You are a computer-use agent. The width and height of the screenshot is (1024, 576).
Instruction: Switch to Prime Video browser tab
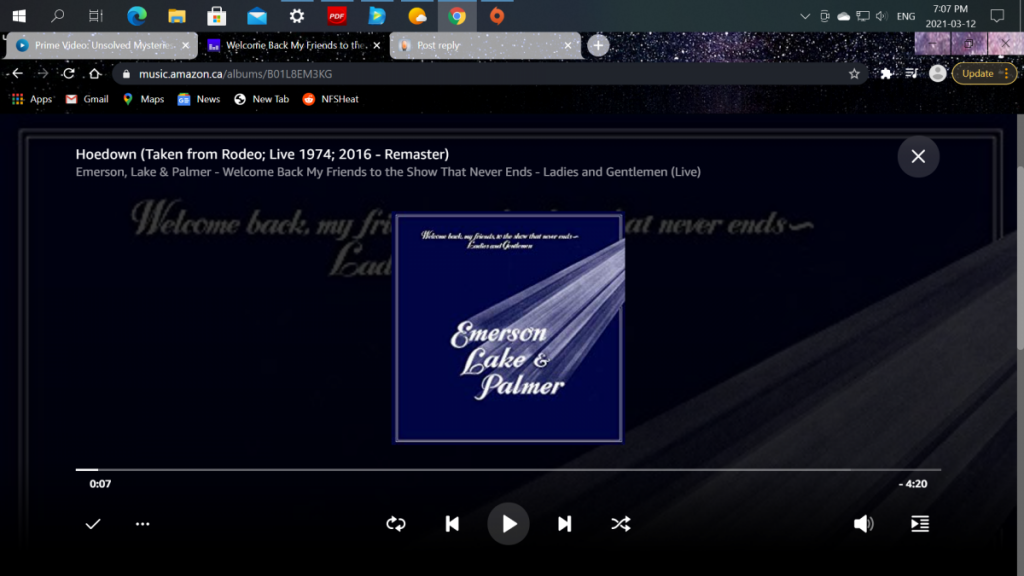pyautogui.click(x=95, y=45)
